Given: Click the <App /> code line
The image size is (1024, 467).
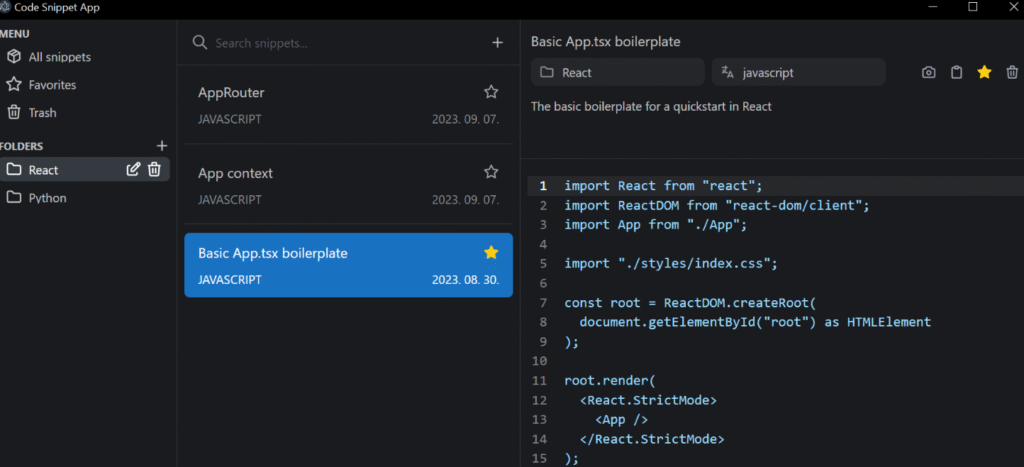Looking at the screenshot, I should point(621,419).
